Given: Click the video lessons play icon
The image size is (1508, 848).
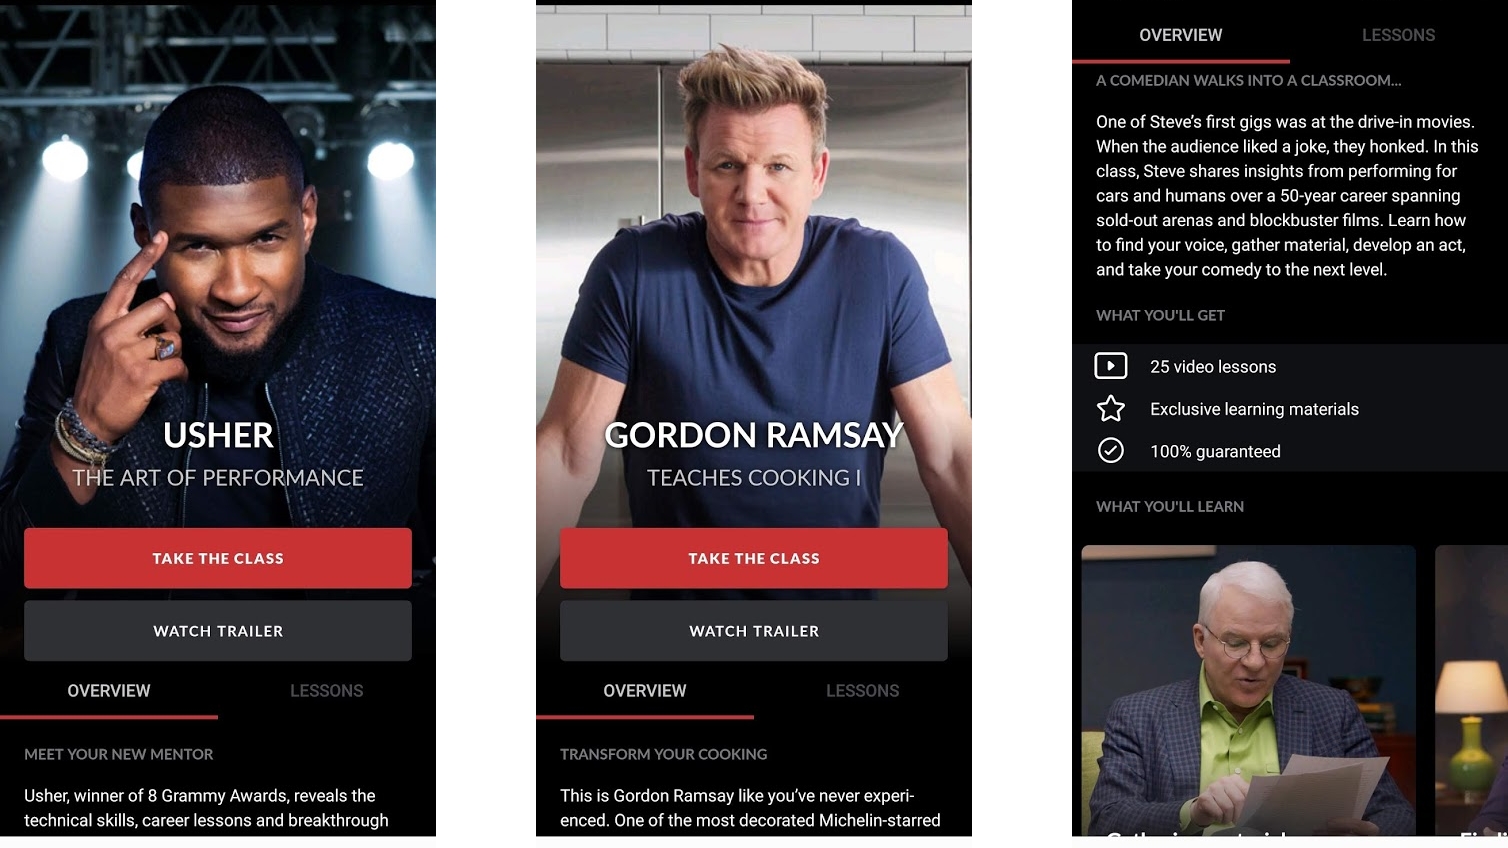Looking at the screenshot, I should tap(1110, 366).
